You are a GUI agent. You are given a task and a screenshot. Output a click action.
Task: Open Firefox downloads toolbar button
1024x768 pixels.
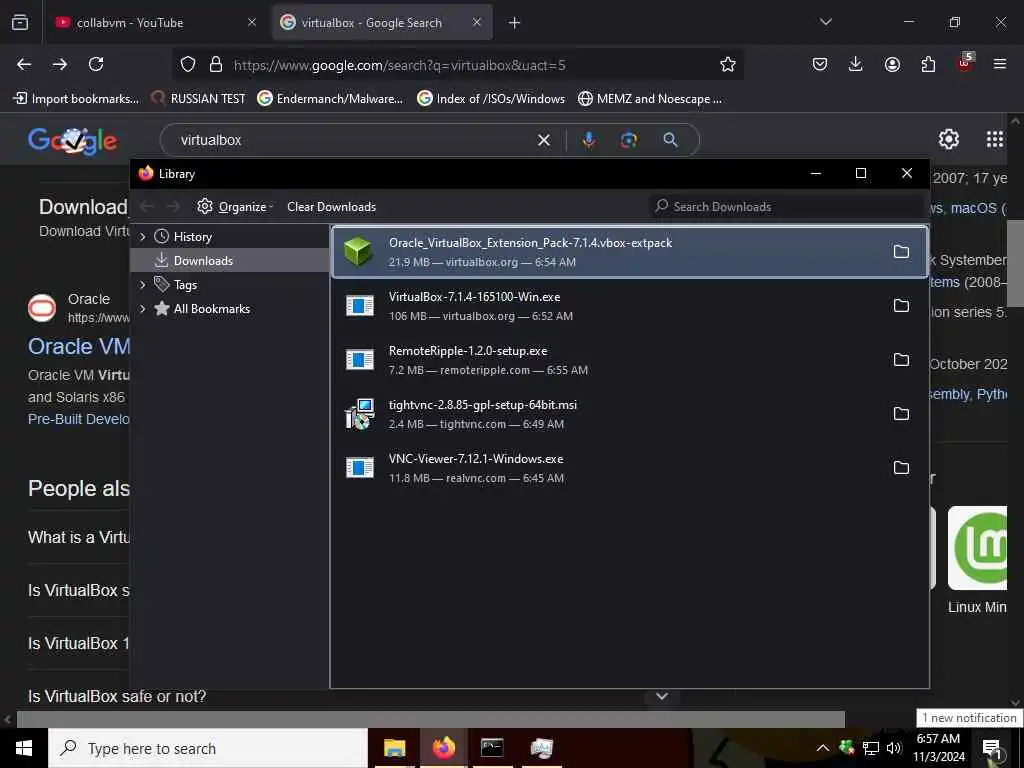tap(856, 64)
